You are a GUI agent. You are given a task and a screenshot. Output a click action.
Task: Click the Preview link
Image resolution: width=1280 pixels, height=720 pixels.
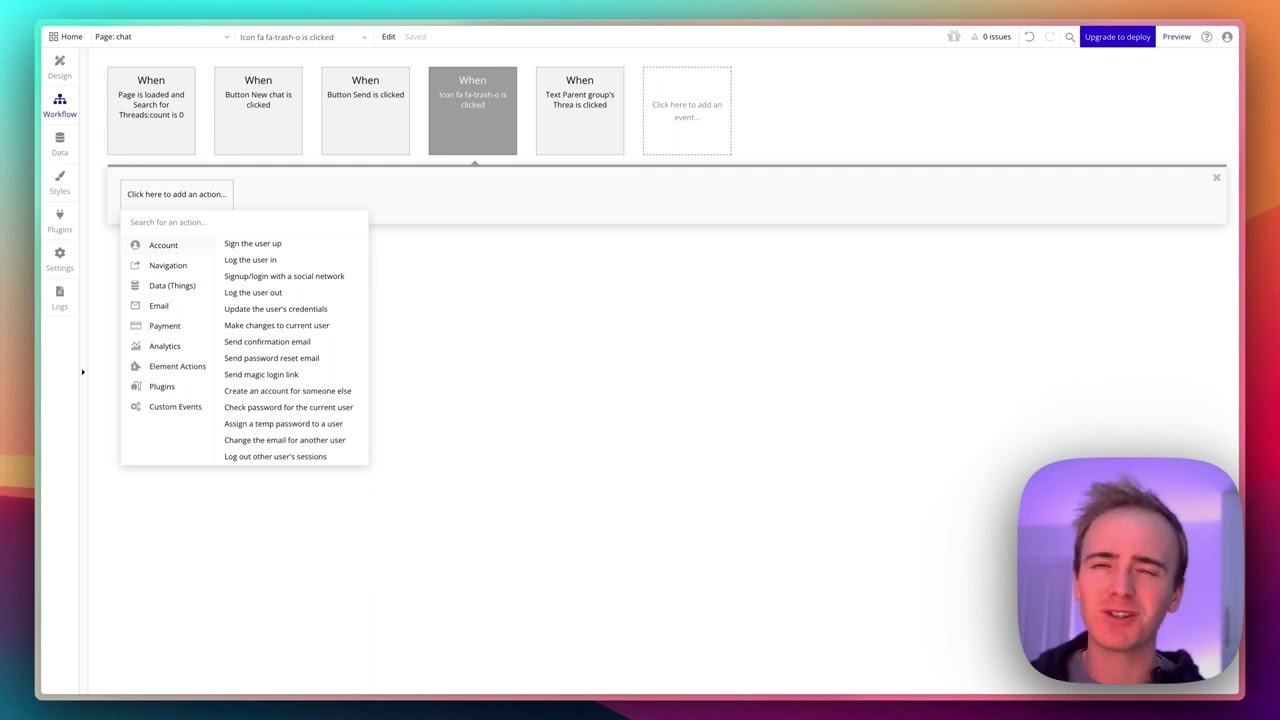click(x=1176, y=37)
